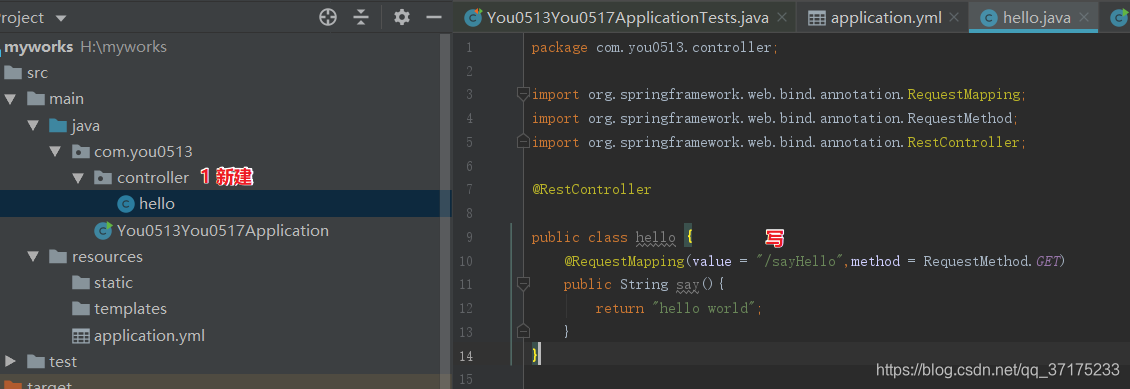Image resolution: width=1130 pixels, height=389 pixels.
Task: Collapse the java folder arrow
Action: pos(32,125)
